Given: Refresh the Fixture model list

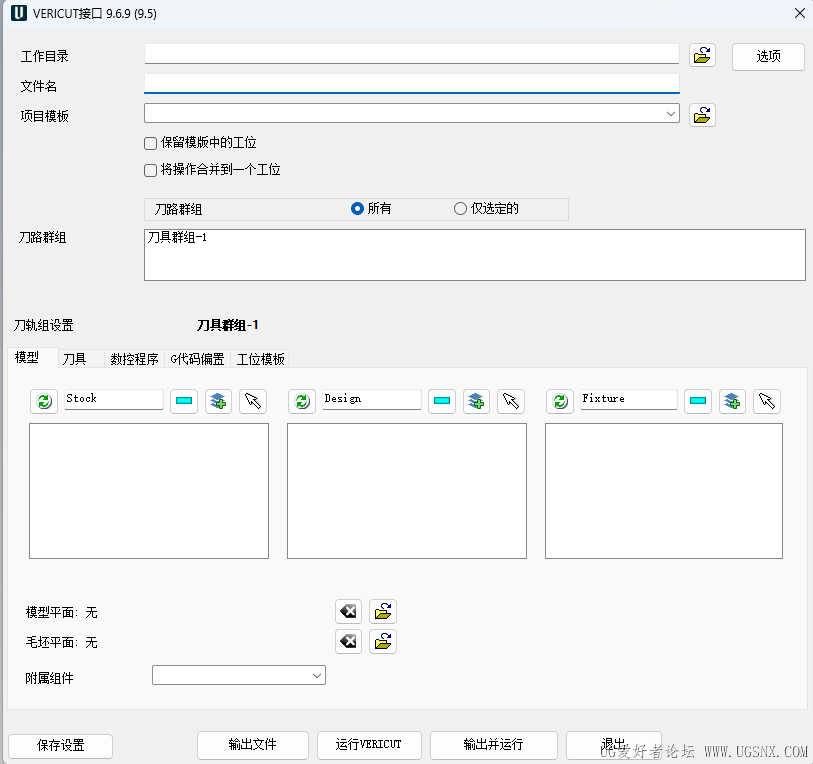Looking at the screenshot, I should click(560, 401).
